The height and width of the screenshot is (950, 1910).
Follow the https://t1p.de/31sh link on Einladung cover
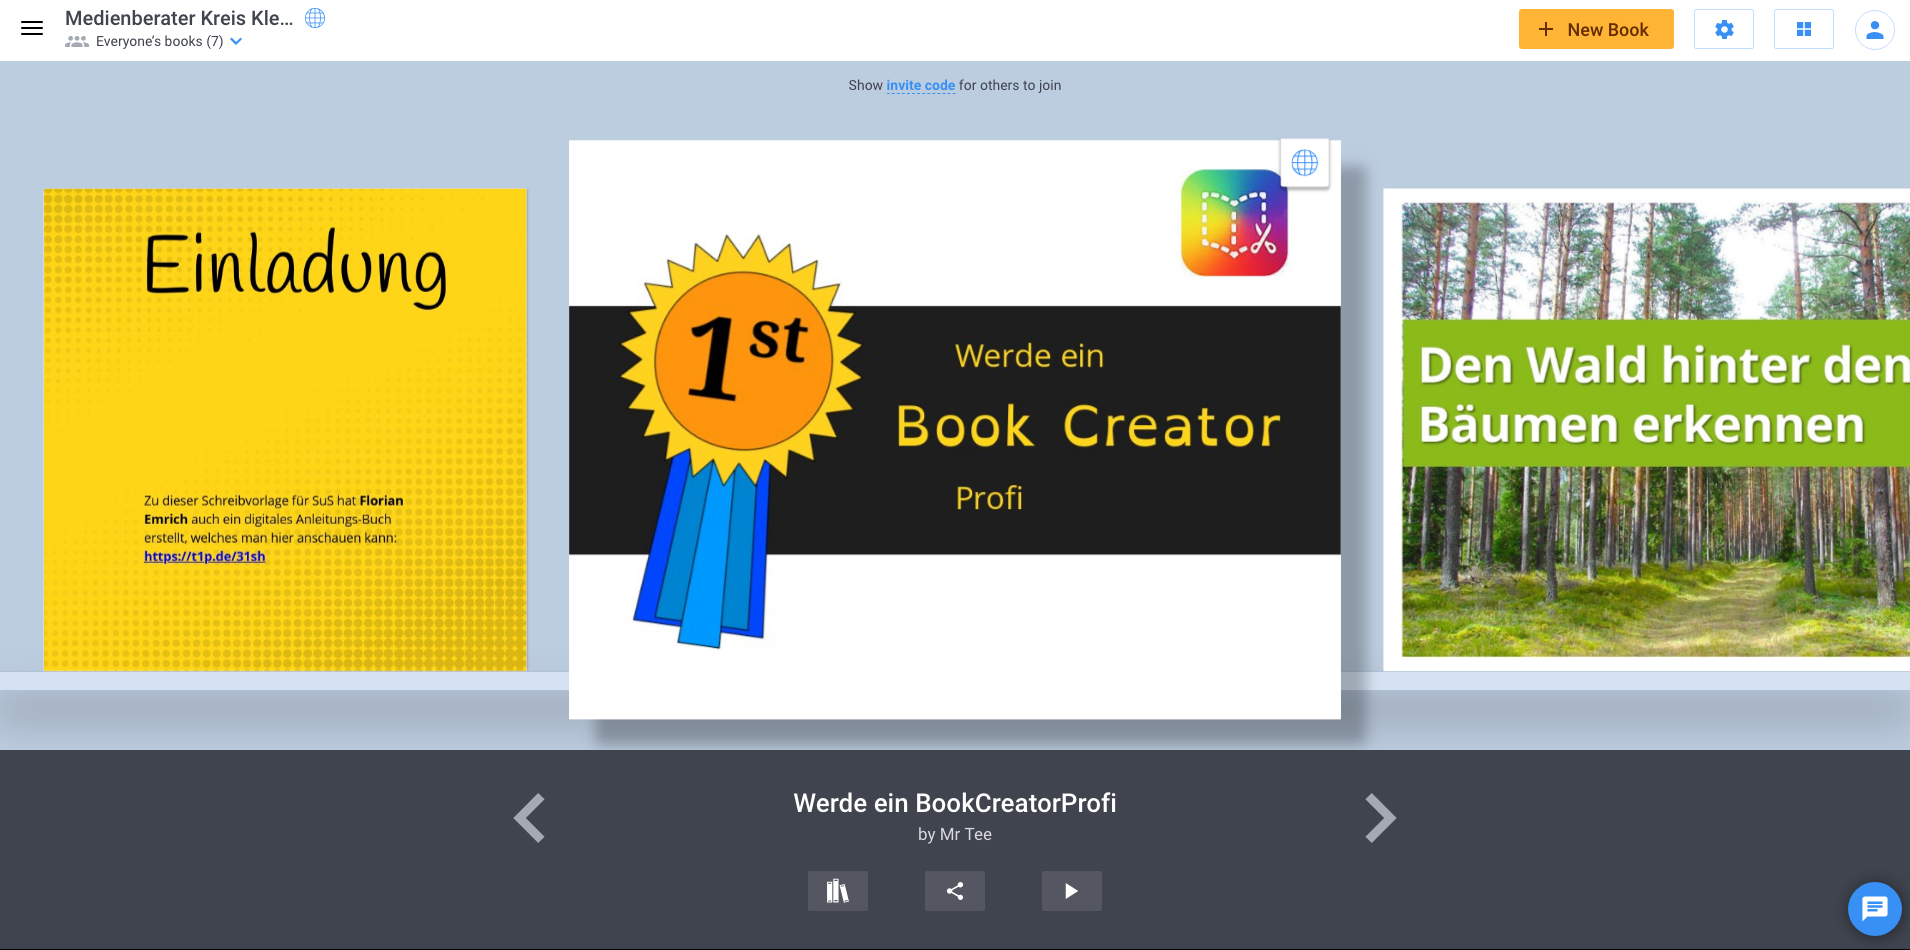click(x=204, y=556)
